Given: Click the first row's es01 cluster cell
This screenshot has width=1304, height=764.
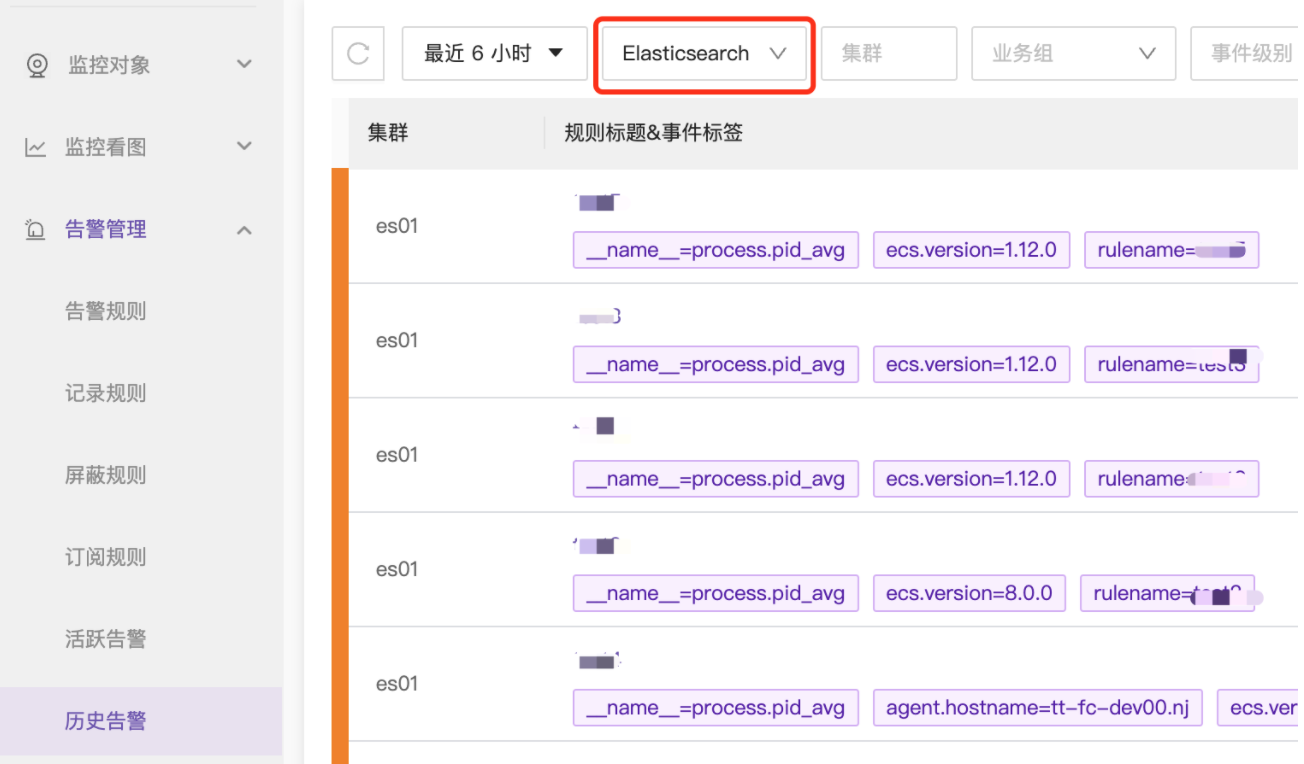Looking at the screenshot, I should click(x=397, y=226).
